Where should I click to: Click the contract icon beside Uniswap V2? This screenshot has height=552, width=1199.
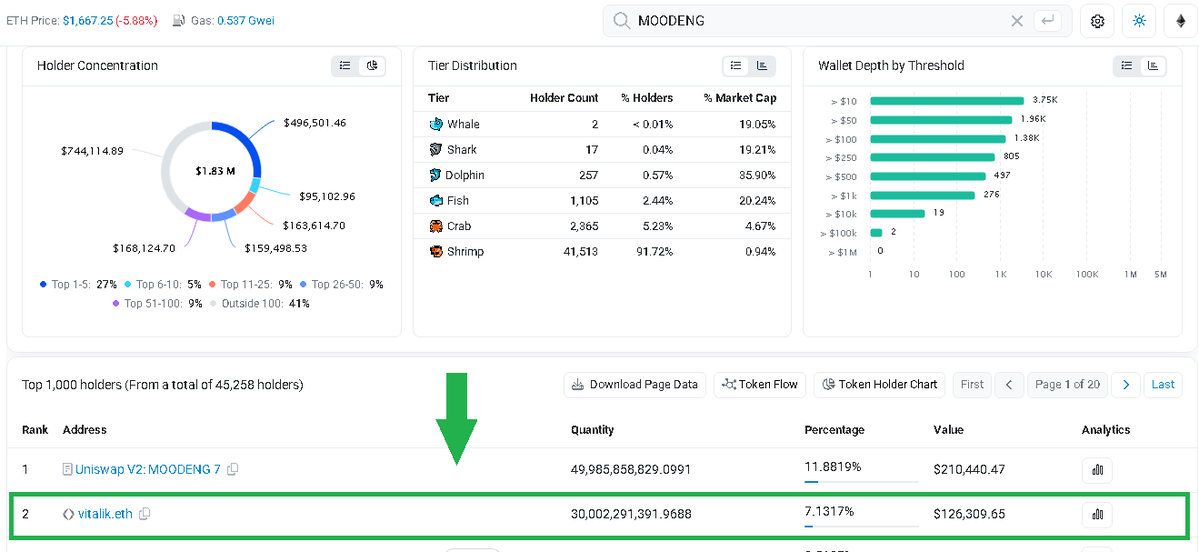pyautogui.click(x=68, y=469)
